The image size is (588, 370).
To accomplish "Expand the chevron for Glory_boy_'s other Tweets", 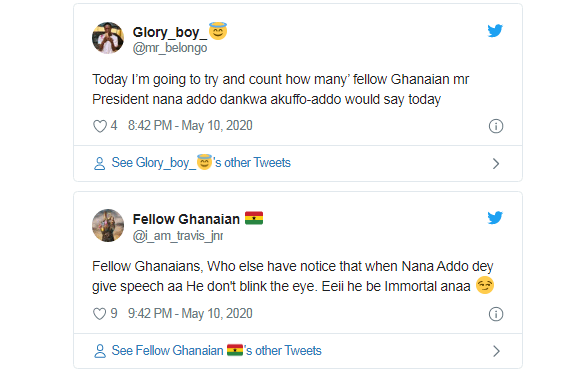I will coord(496,163).
